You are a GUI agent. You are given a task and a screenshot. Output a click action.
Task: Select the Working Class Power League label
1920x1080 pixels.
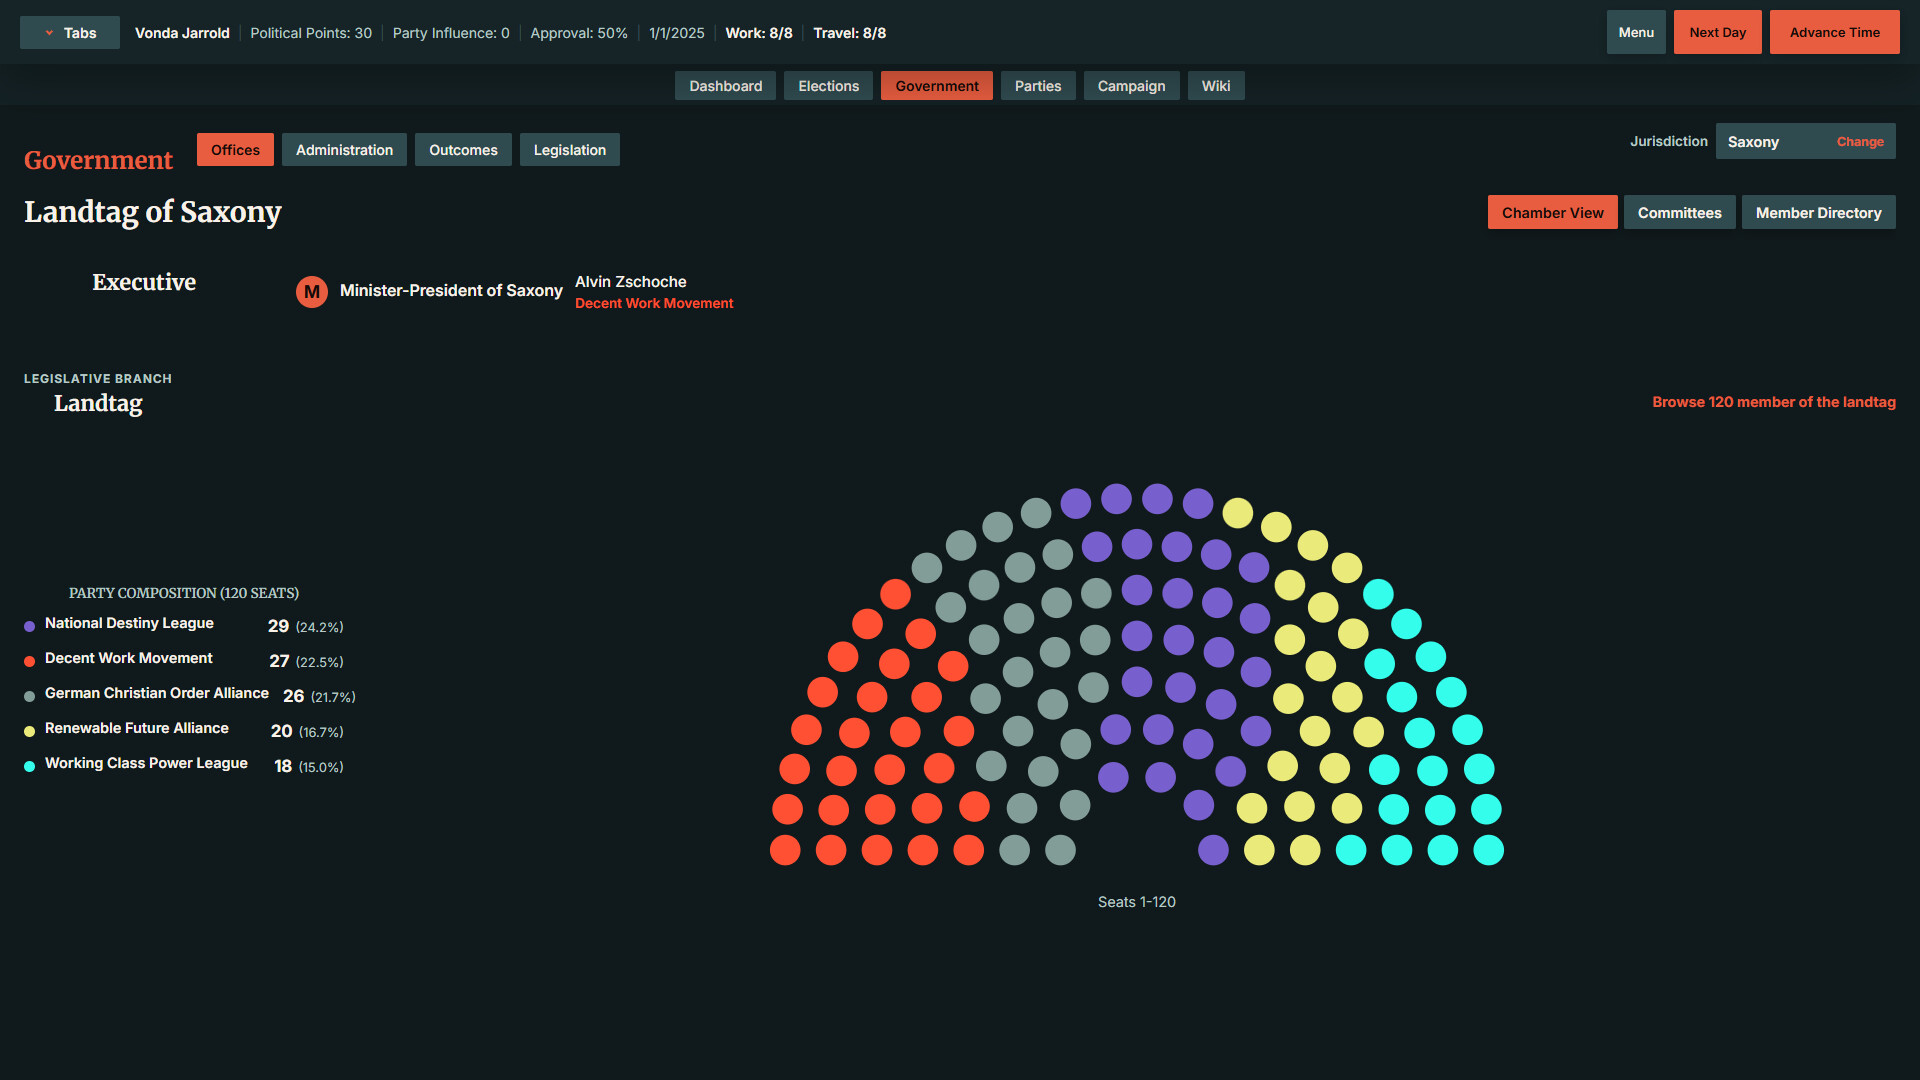(x=146, y=763)
